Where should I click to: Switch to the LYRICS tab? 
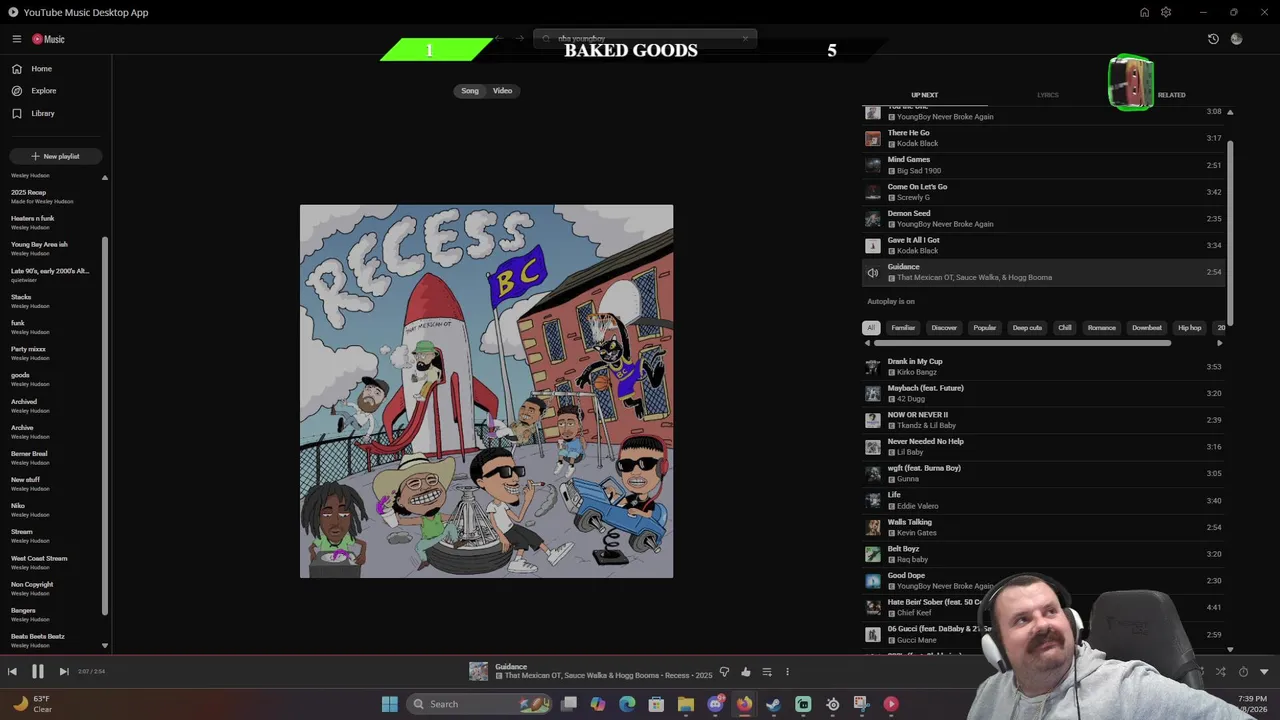point(1047,95)
